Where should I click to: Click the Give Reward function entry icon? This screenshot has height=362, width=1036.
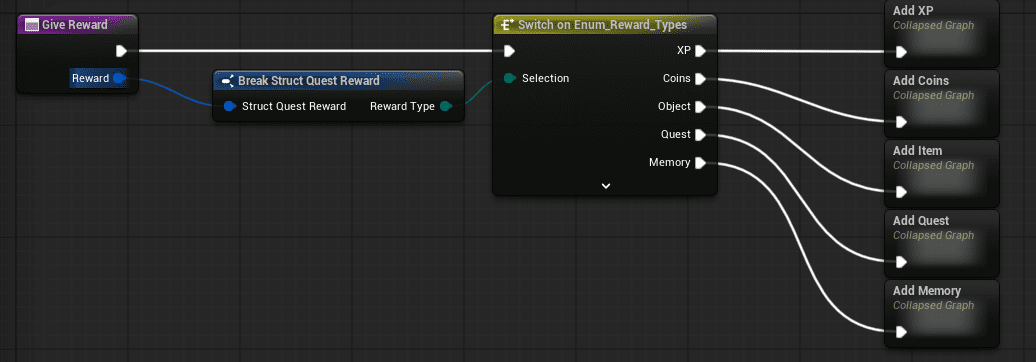[x=31, y=25]
